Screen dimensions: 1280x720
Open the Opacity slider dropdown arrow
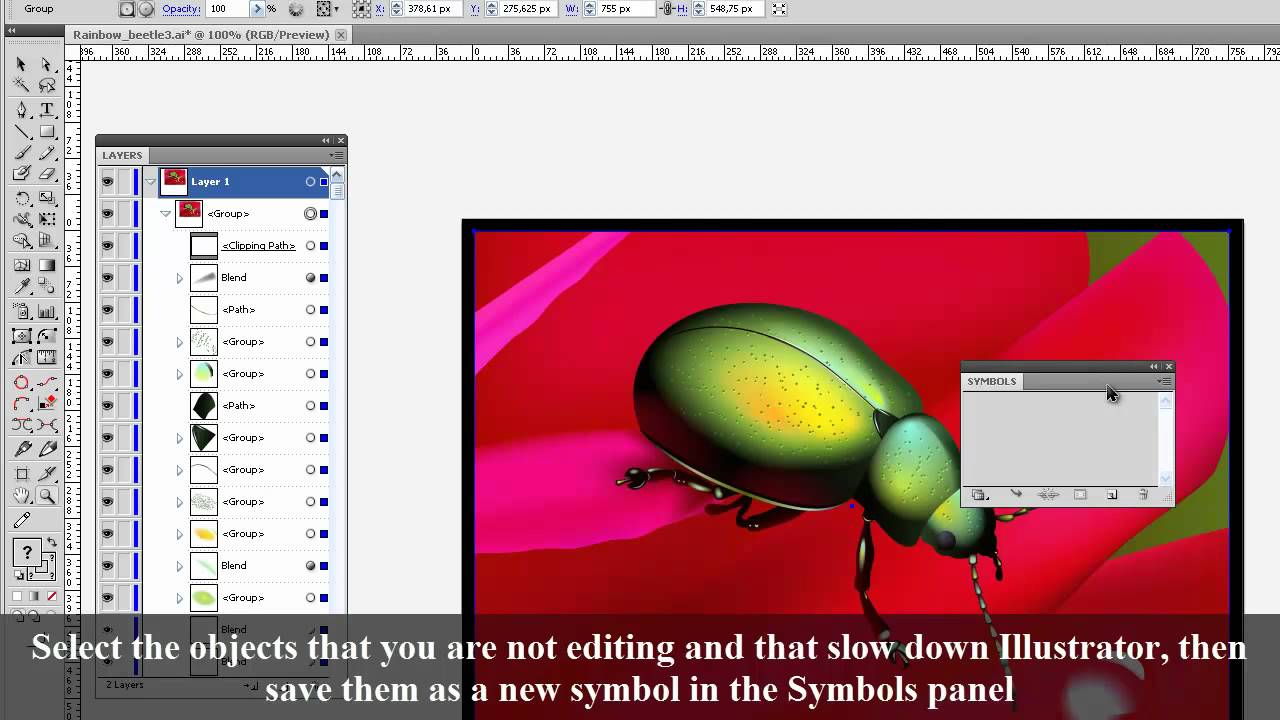(x=257, y=9)
